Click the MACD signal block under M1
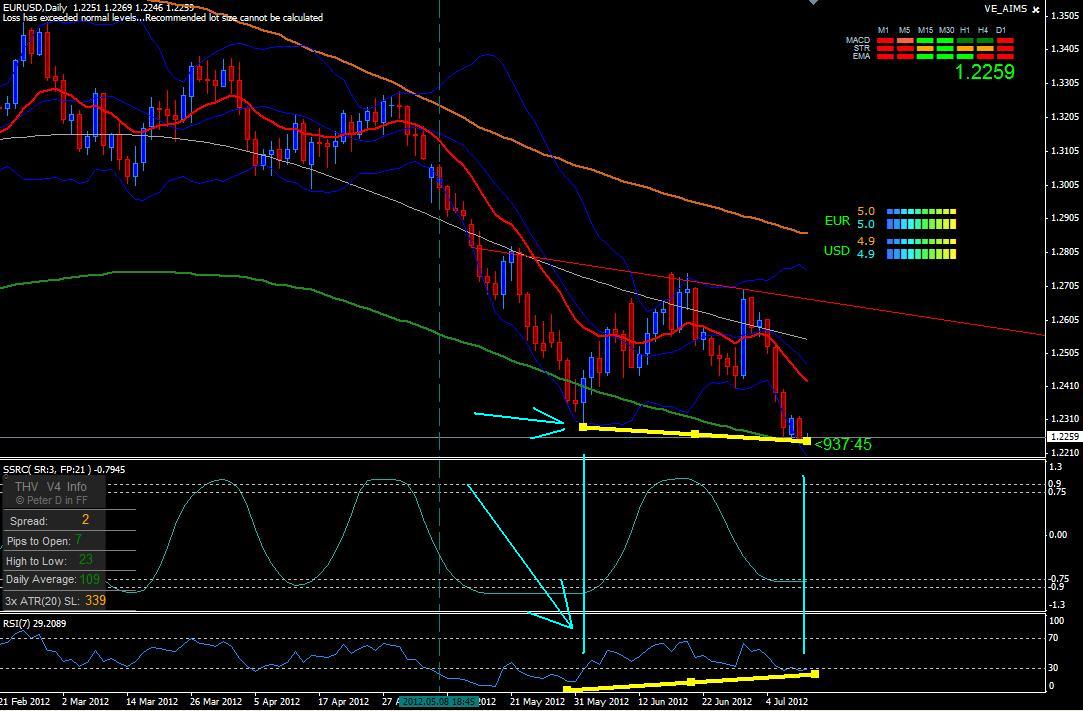 point(885,41)
